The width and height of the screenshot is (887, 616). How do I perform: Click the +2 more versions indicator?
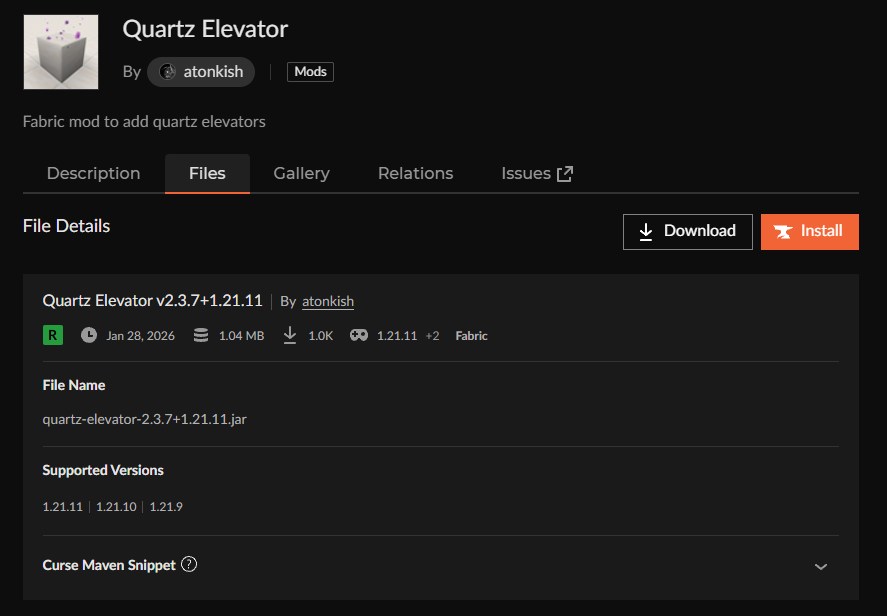click(x=432, y=336)
